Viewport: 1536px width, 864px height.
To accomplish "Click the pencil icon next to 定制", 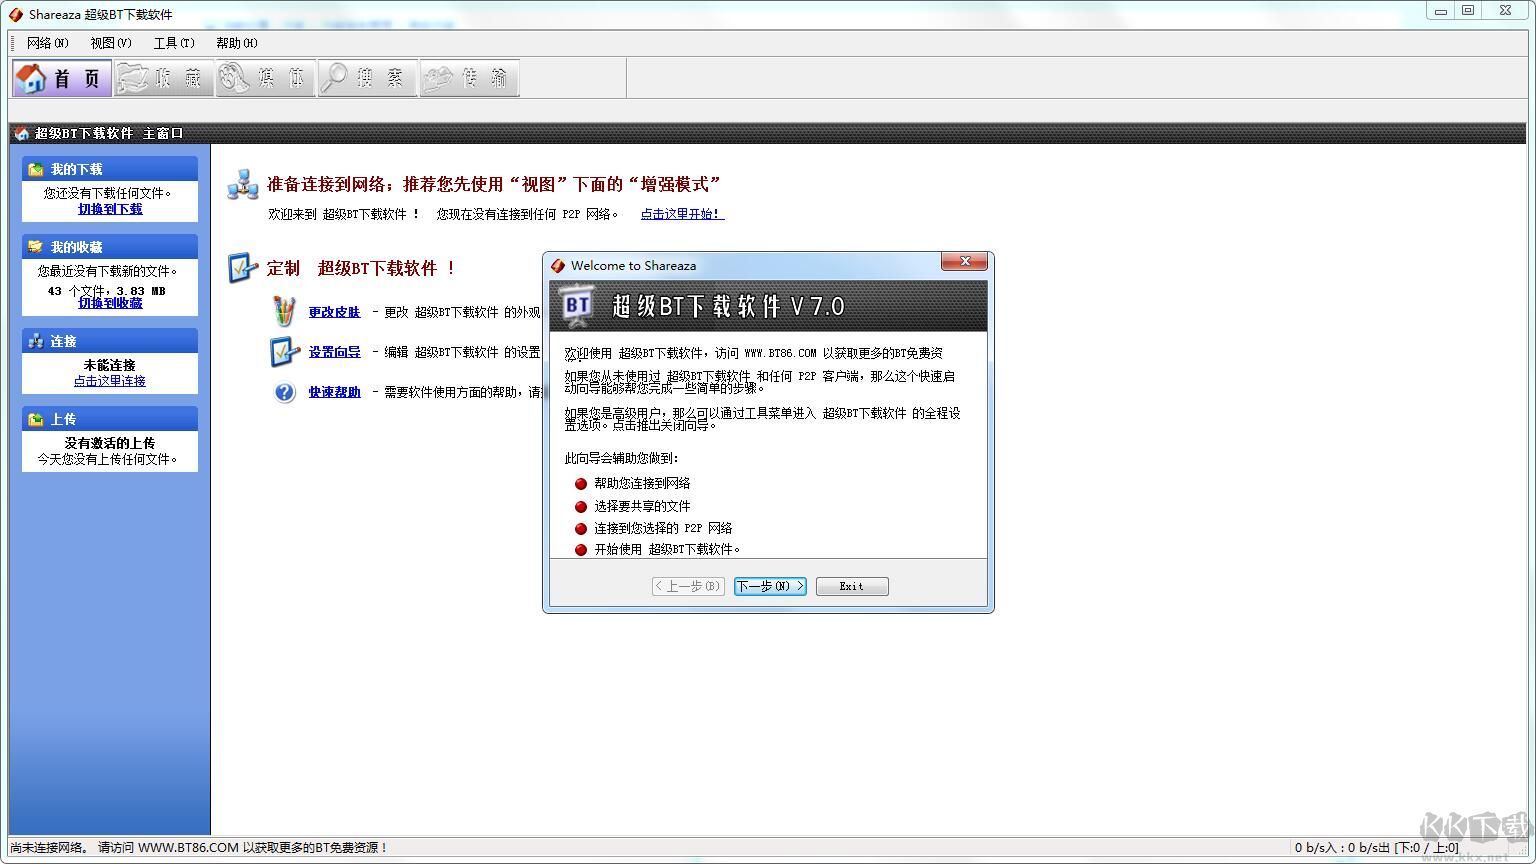I will click(241, 266).
